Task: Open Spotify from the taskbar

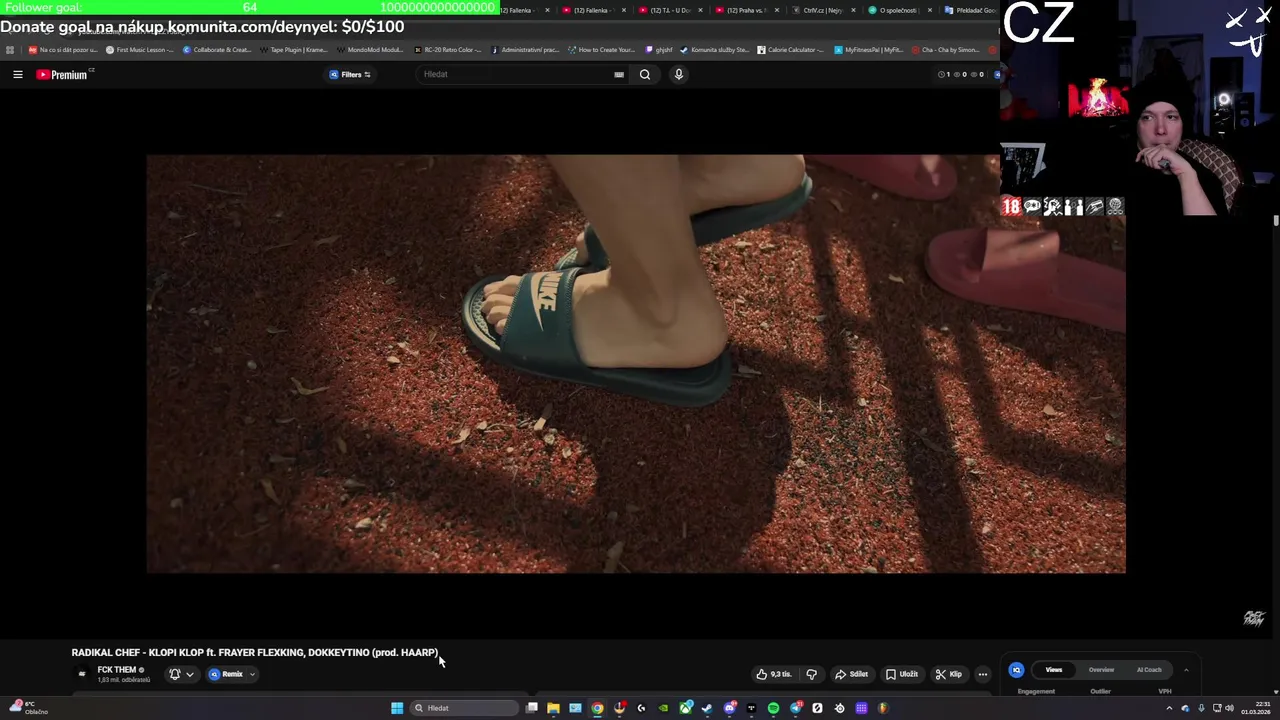Action: pyautogui.click(x=773, y=708)
